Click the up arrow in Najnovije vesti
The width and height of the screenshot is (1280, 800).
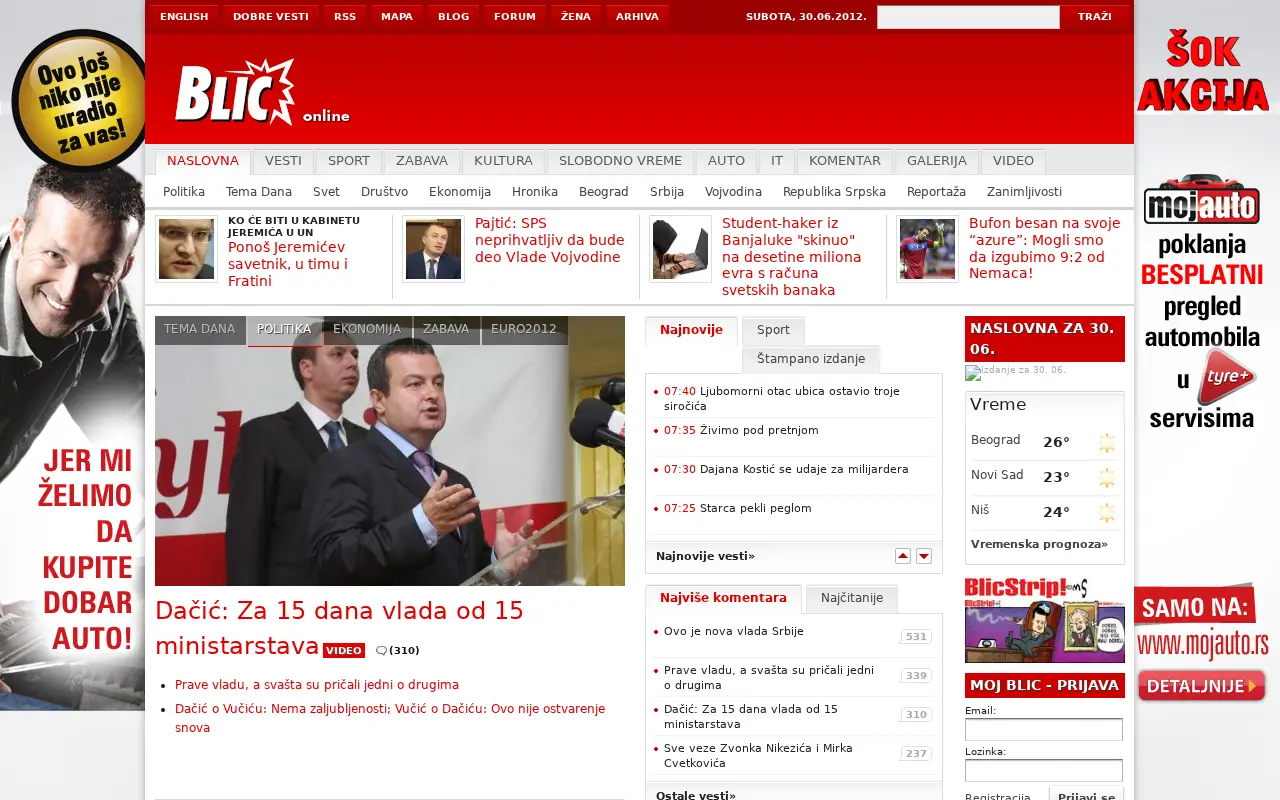click(903, 556)
